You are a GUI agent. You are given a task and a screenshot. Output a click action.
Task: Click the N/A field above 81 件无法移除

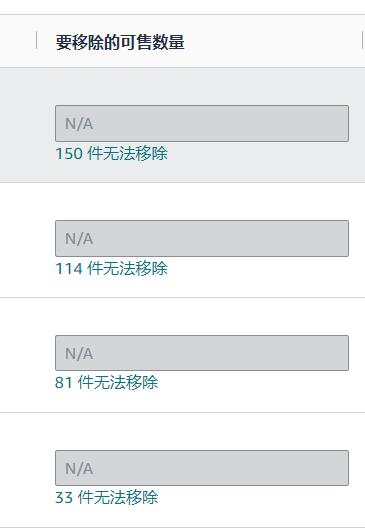point(202,353)
